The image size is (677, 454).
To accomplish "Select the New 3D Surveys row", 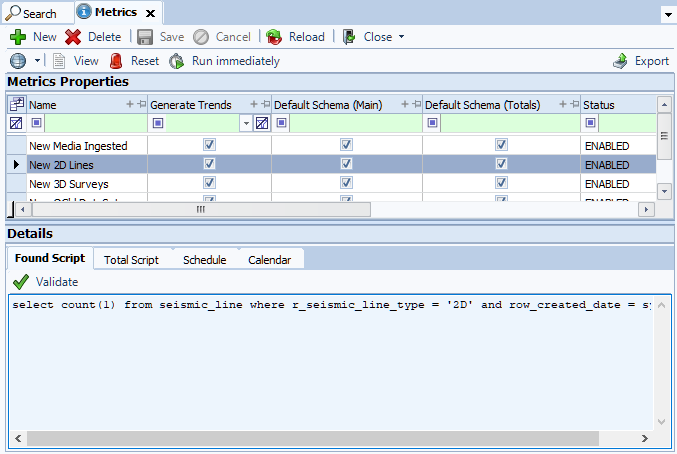I will pyautogui.click(x=332, y=183).
